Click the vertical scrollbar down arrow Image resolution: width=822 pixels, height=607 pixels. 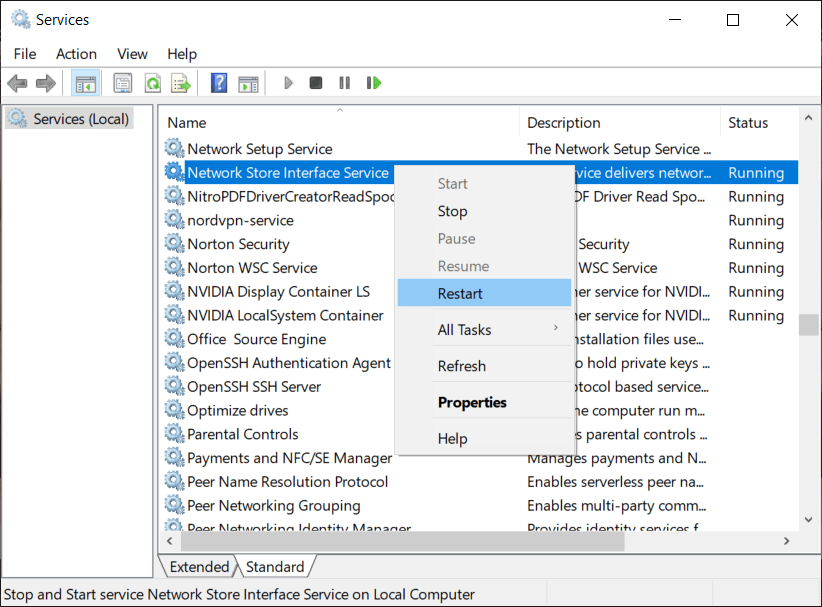808,519
